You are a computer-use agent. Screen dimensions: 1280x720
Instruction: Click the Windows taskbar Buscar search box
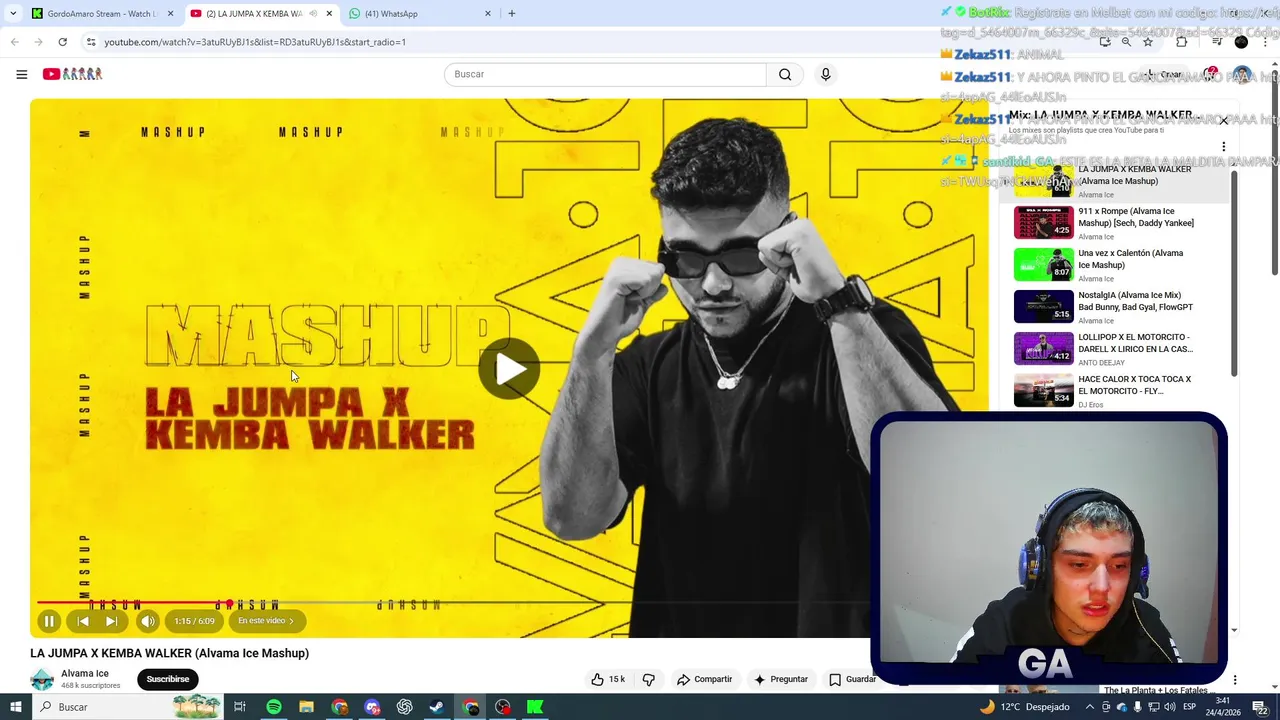point(127,707)
